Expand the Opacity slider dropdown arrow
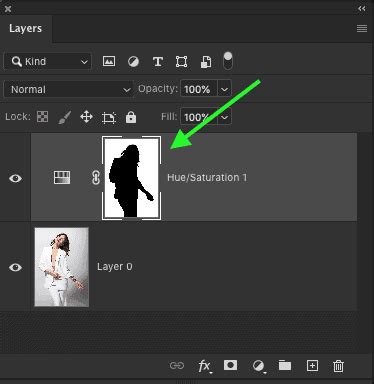Image resolution: width=374 pixels, height=384 pixels. [x=224, y=89]
